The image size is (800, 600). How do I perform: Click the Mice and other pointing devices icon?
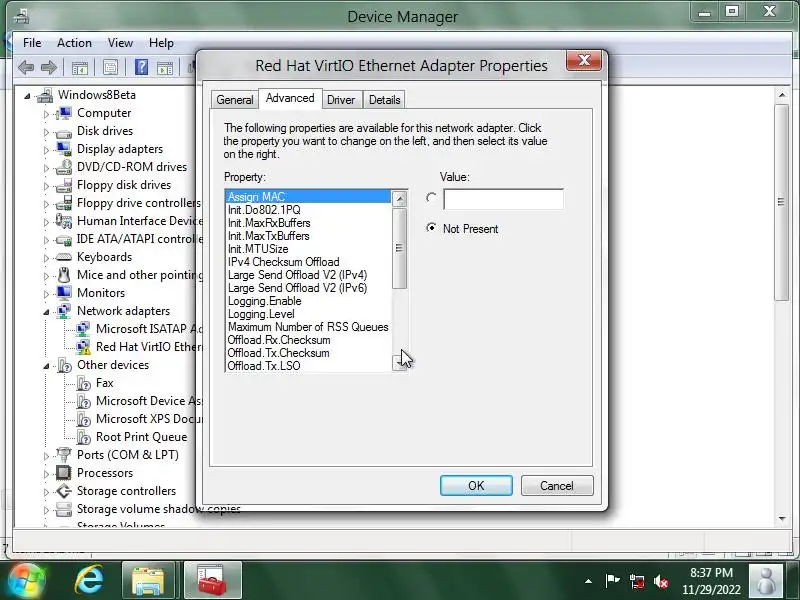pyautogui.click(x=64, y=275)
